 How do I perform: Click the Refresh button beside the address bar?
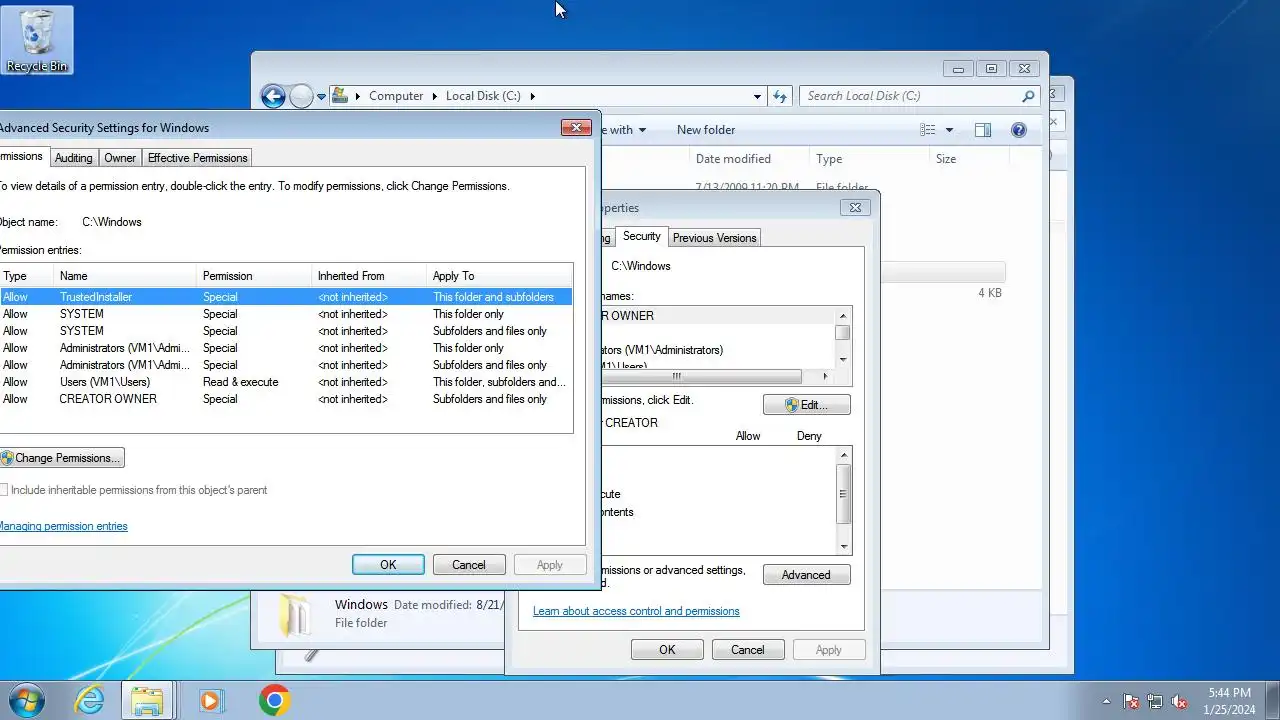(781, 96)
